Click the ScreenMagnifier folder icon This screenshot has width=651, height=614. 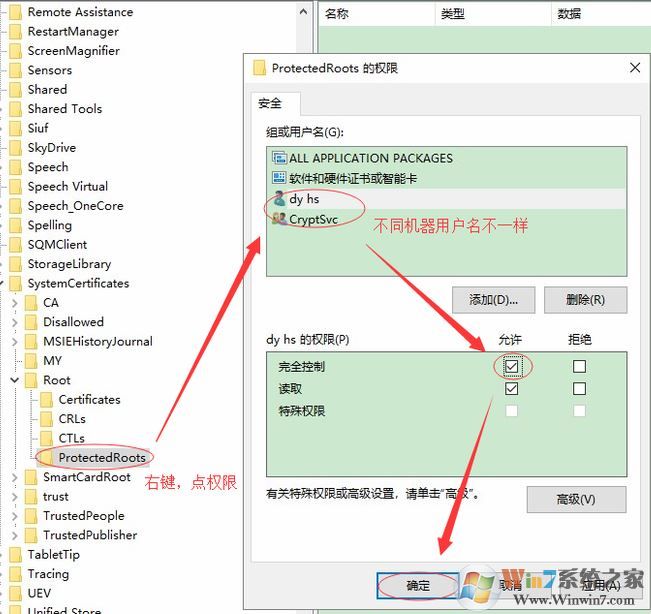pos(15,51)
